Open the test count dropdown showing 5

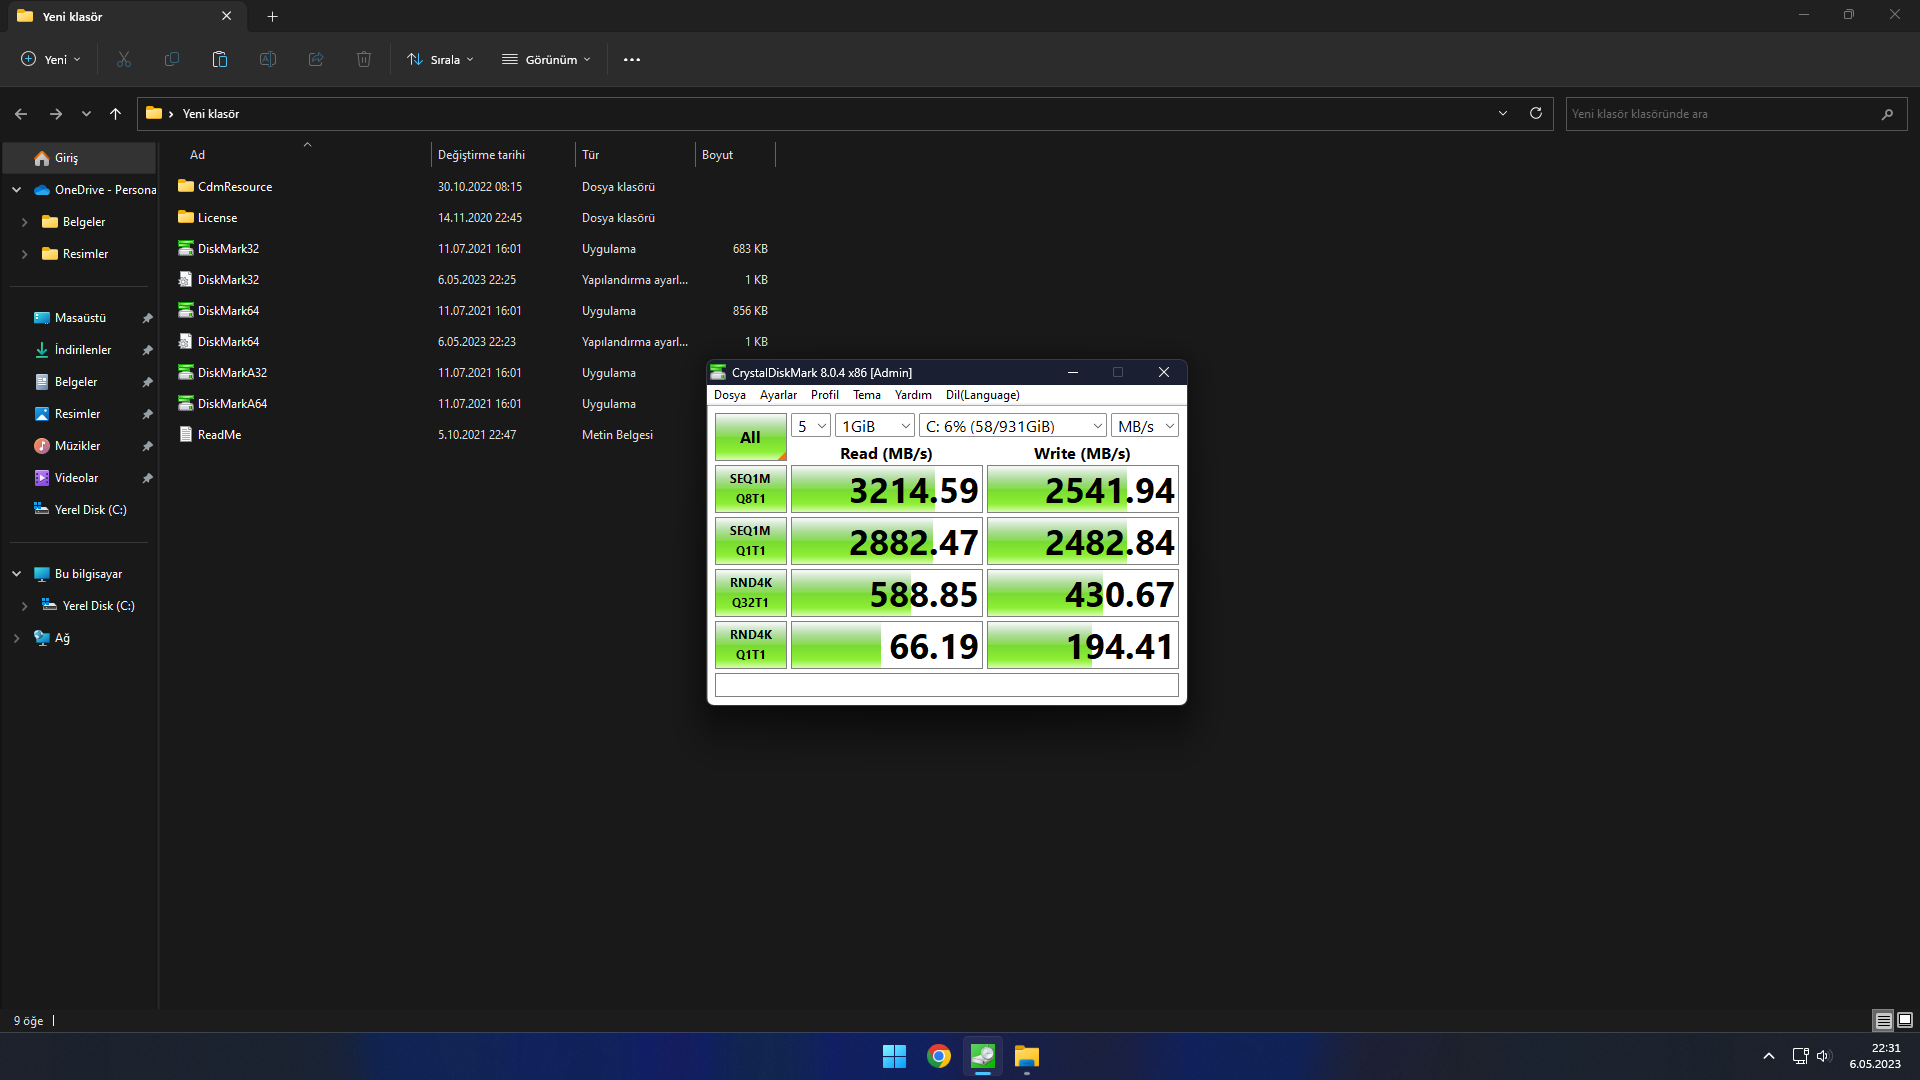[x=811, y=426]
